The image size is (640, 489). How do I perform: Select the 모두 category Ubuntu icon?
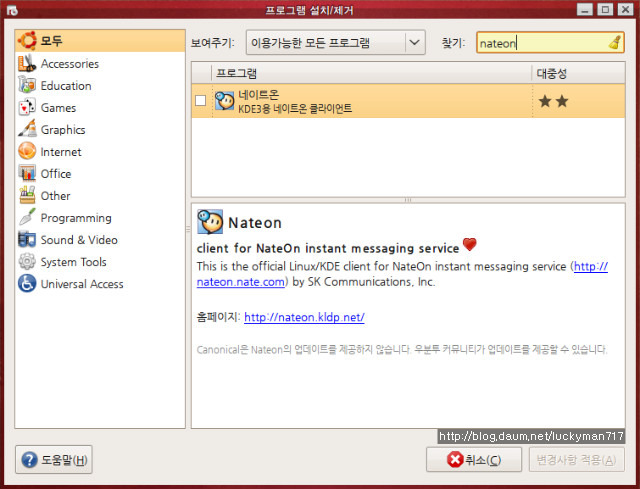tap(27, 40)
